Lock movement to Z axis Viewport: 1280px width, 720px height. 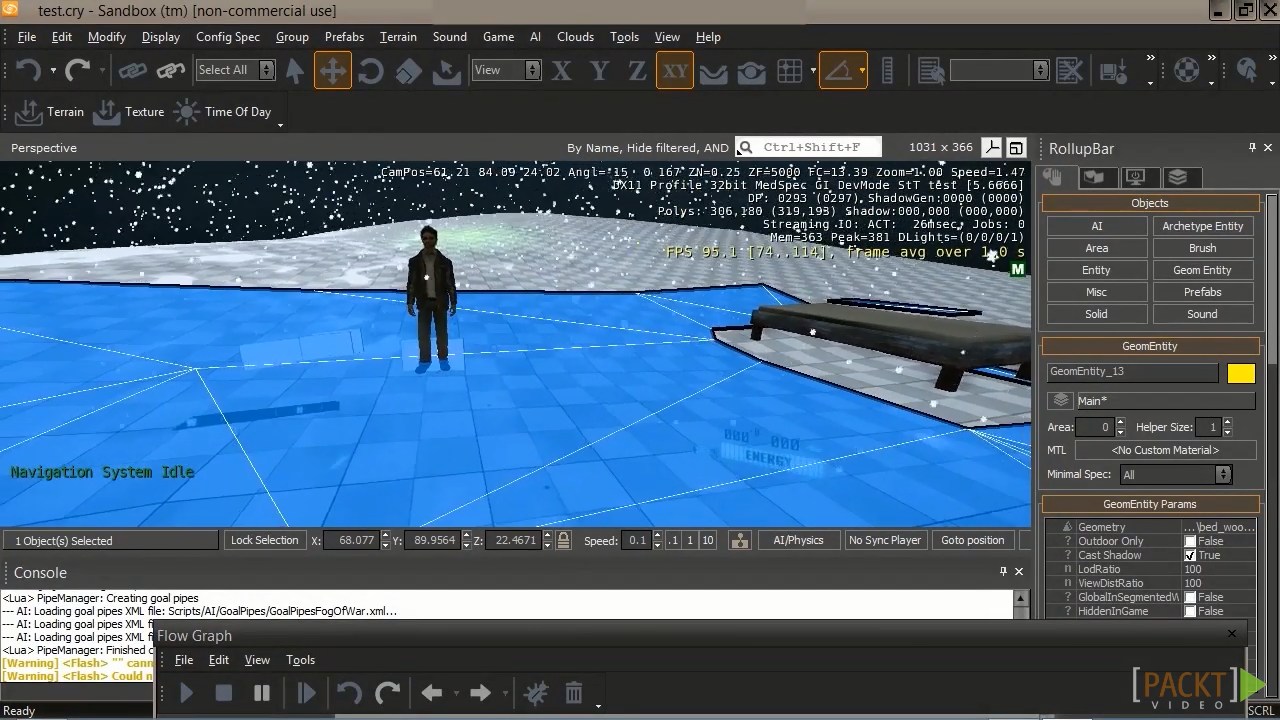pos(637,70)
